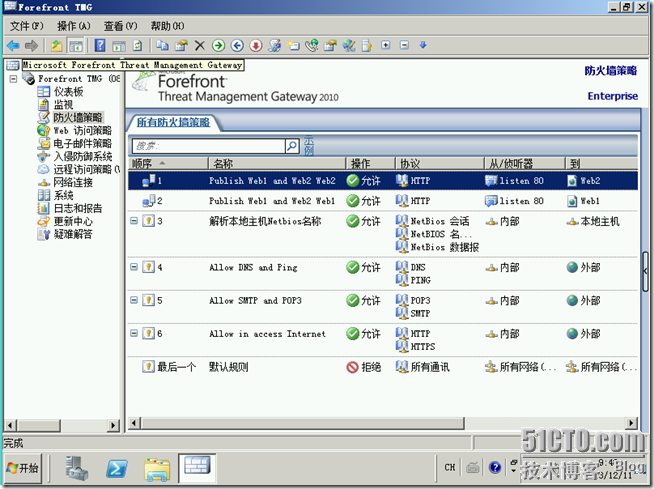This screenshot has height=489, width=654.
Task: Click the tree pane horizontal scrollbar thumb
Action: (x=39, y=426)
